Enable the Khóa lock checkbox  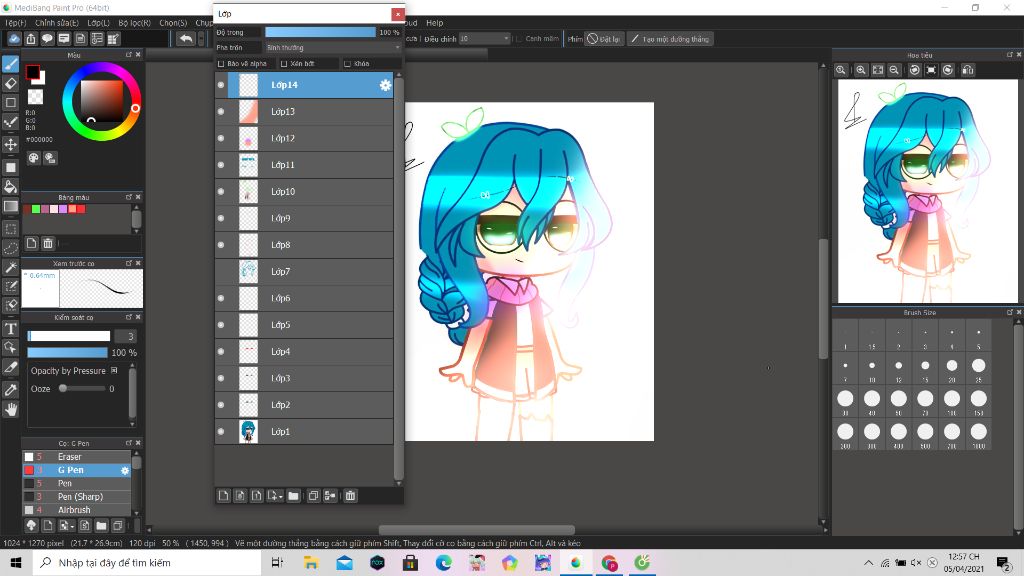tap(347, 63)
